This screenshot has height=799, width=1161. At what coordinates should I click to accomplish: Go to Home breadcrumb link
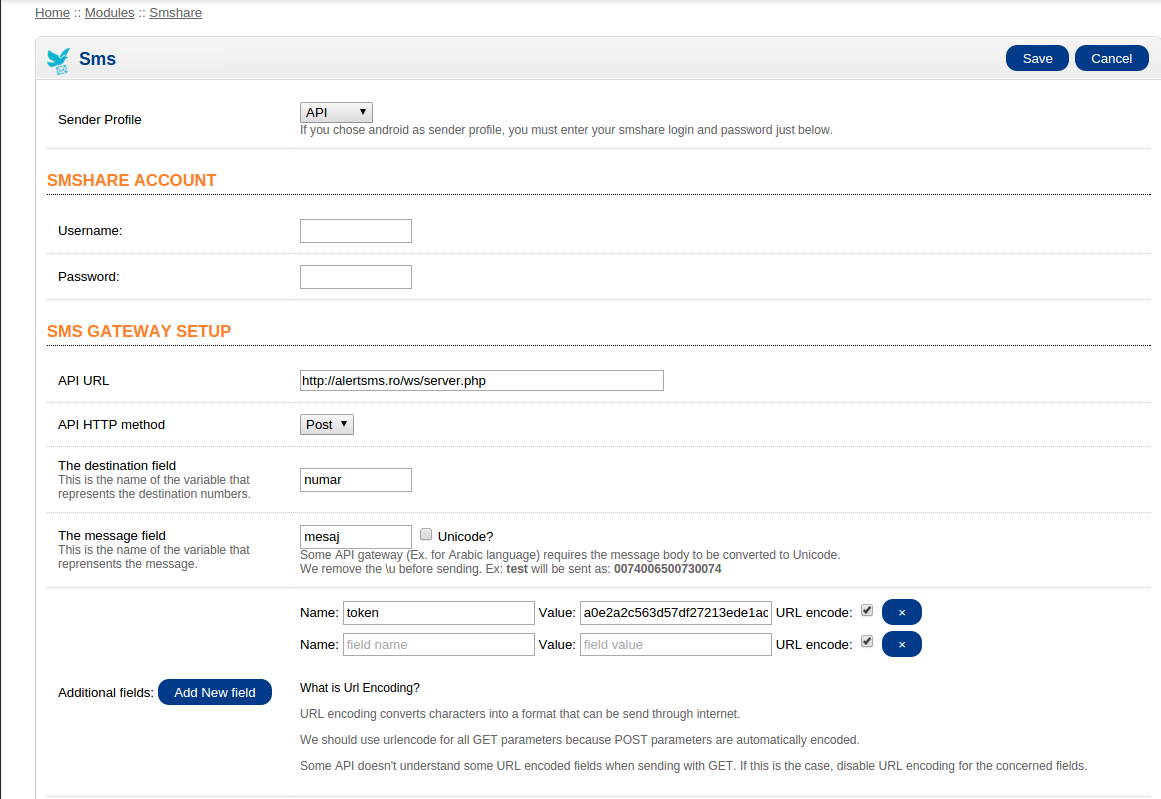click(x=52, y=13)
